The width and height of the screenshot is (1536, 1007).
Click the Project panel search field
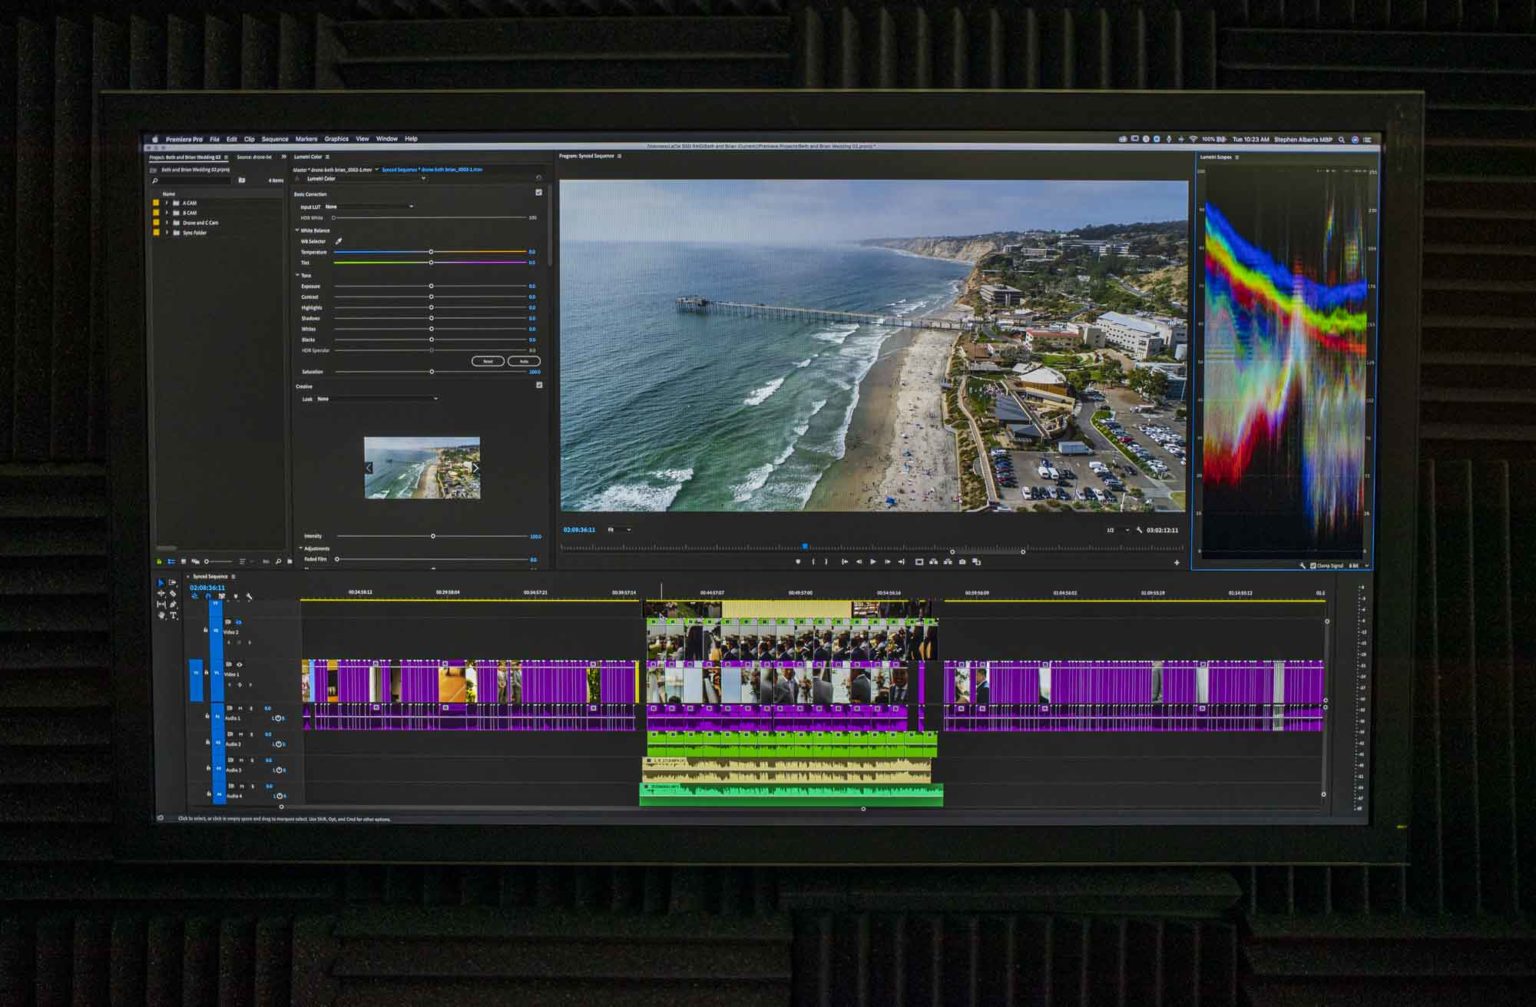pos(190,181)
